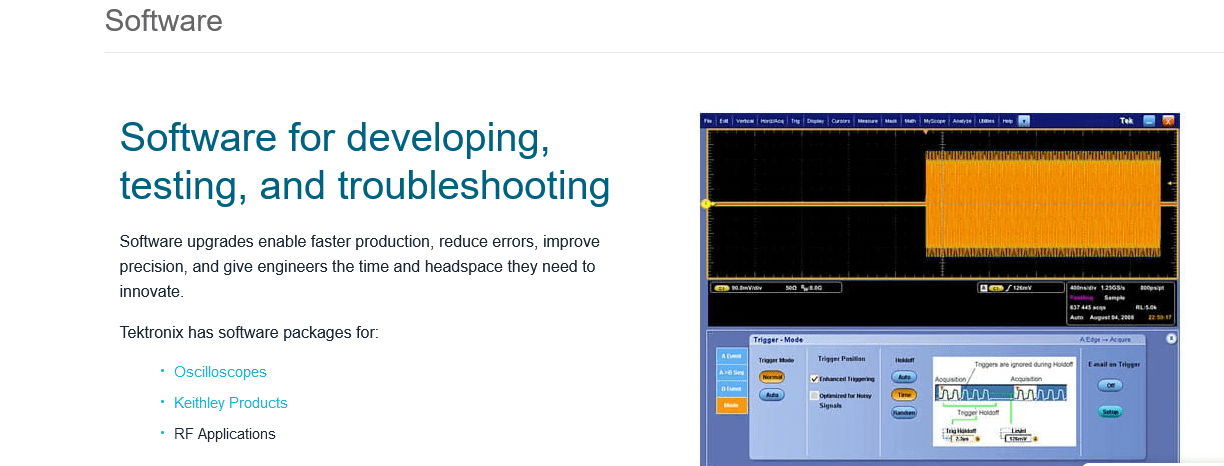Image resolution: width=1224 pixels, height=466 pixels.
Task: Open E-mail on Trigger Setup
Action: [x=1110, y=412]
